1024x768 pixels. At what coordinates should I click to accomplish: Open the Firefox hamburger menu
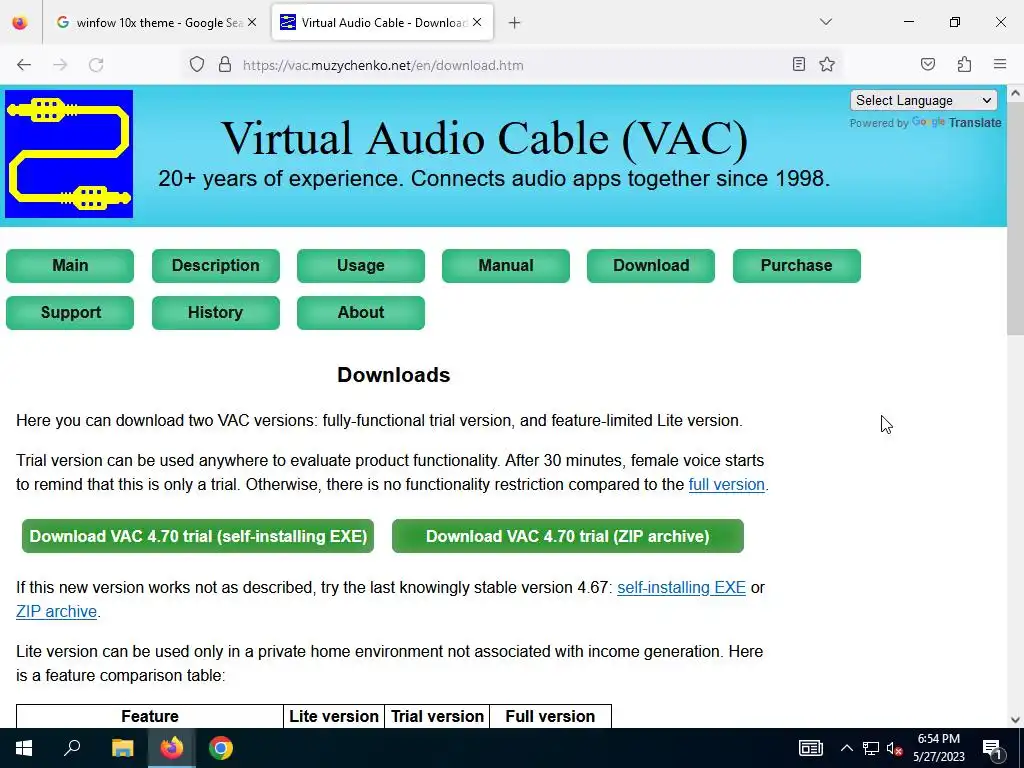[x=1000, y=64]
